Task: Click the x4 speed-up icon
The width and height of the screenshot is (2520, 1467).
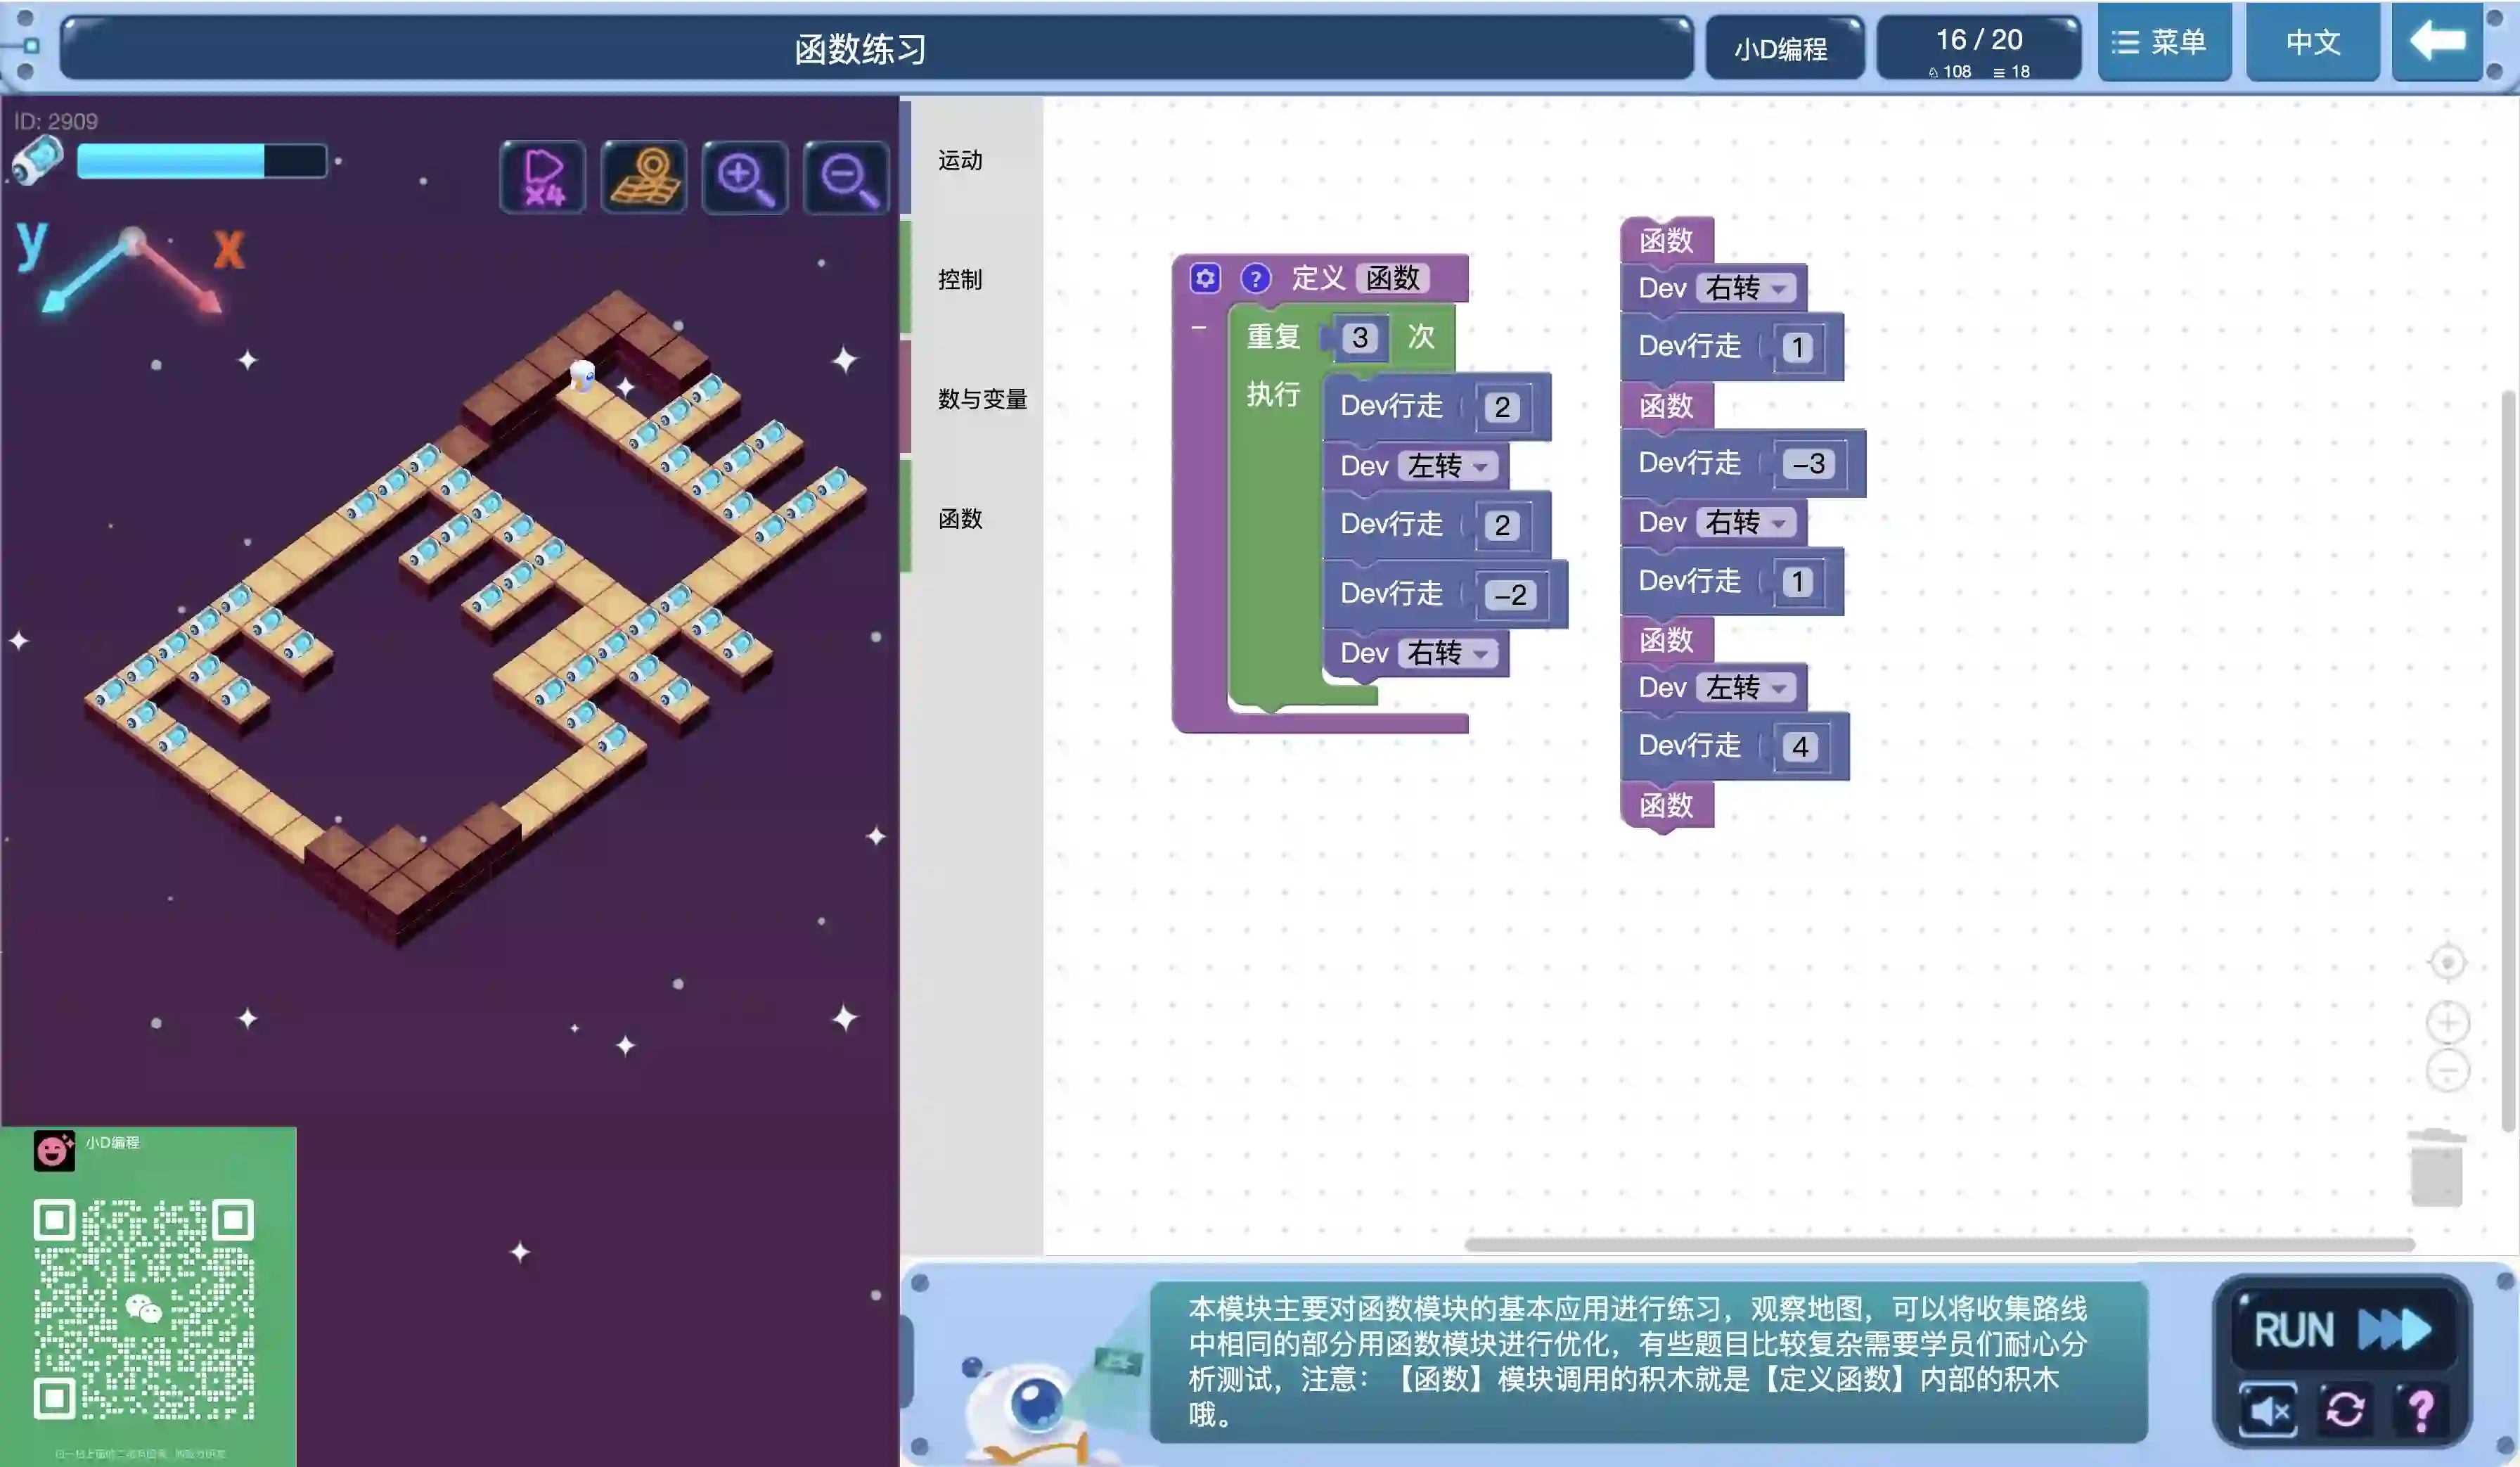Action: 543,177
